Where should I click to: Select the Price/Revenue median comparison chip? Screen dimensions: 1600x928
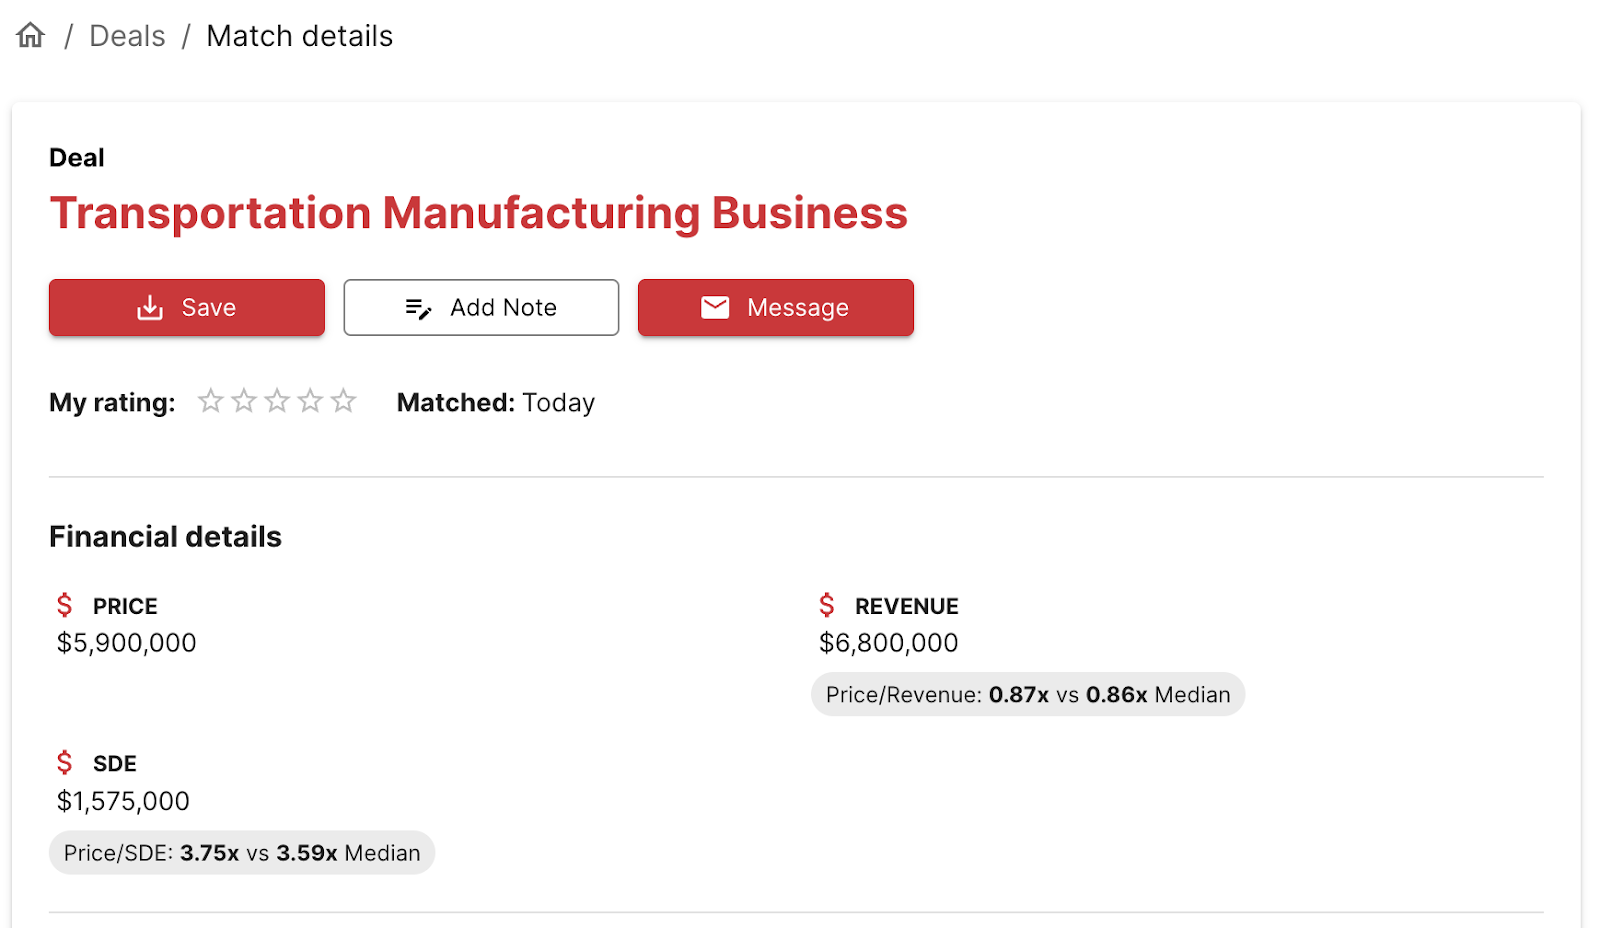[1028, 694]
